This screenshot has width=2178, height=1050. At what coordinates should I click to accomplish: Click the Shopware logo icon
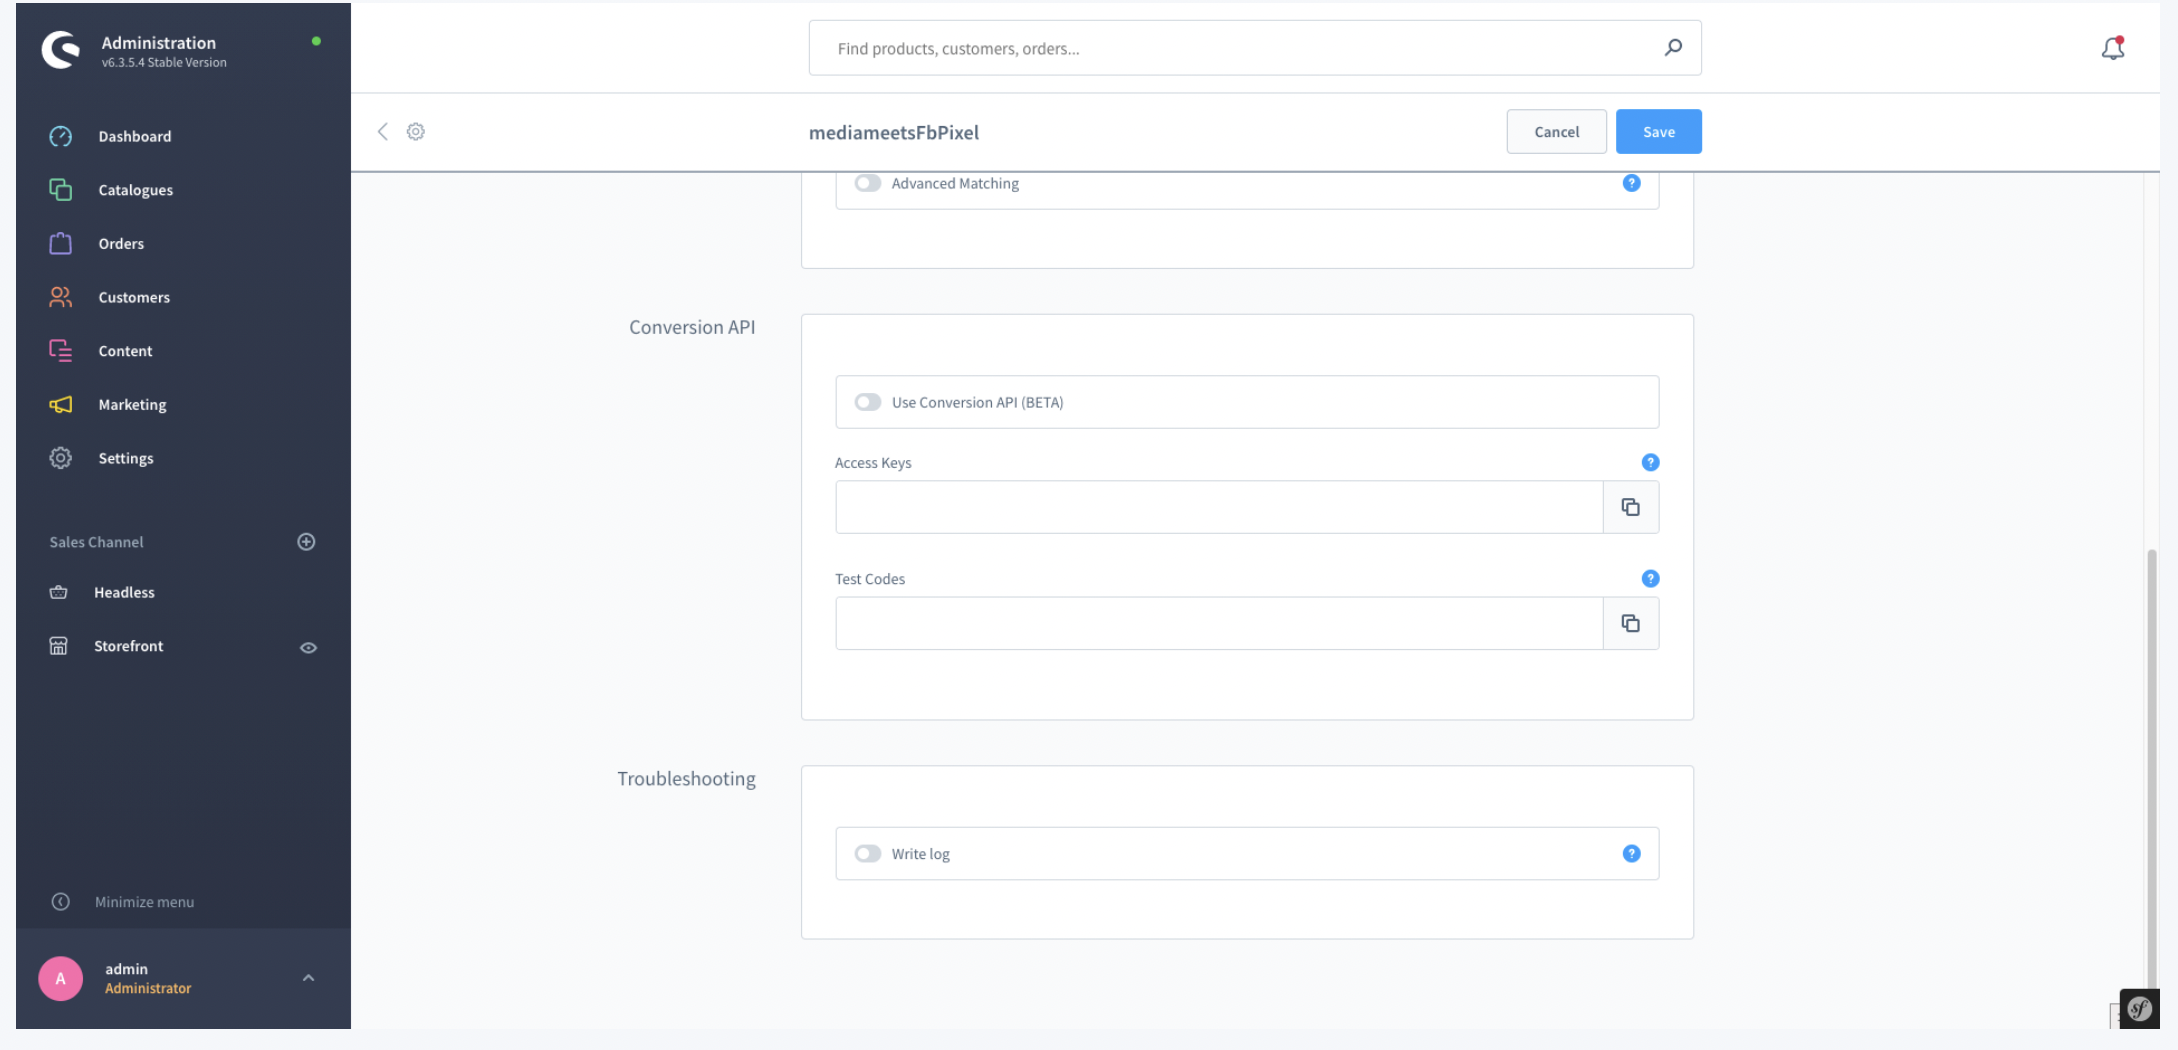pos(60,49)
